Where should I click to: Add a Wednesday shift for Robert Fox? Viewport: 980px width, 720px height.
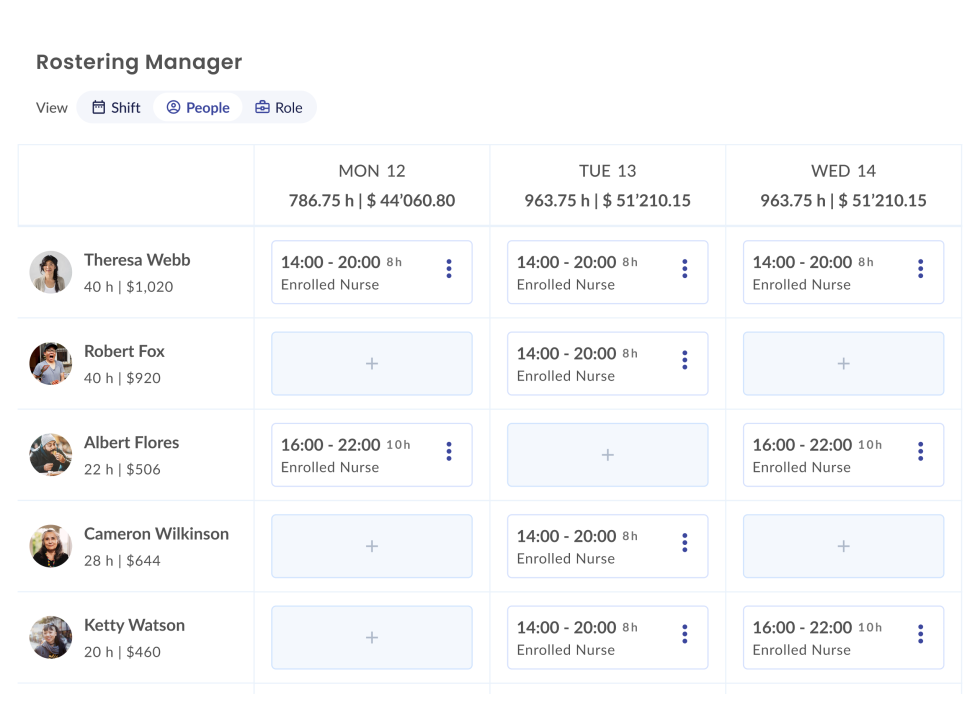point(843,364)
